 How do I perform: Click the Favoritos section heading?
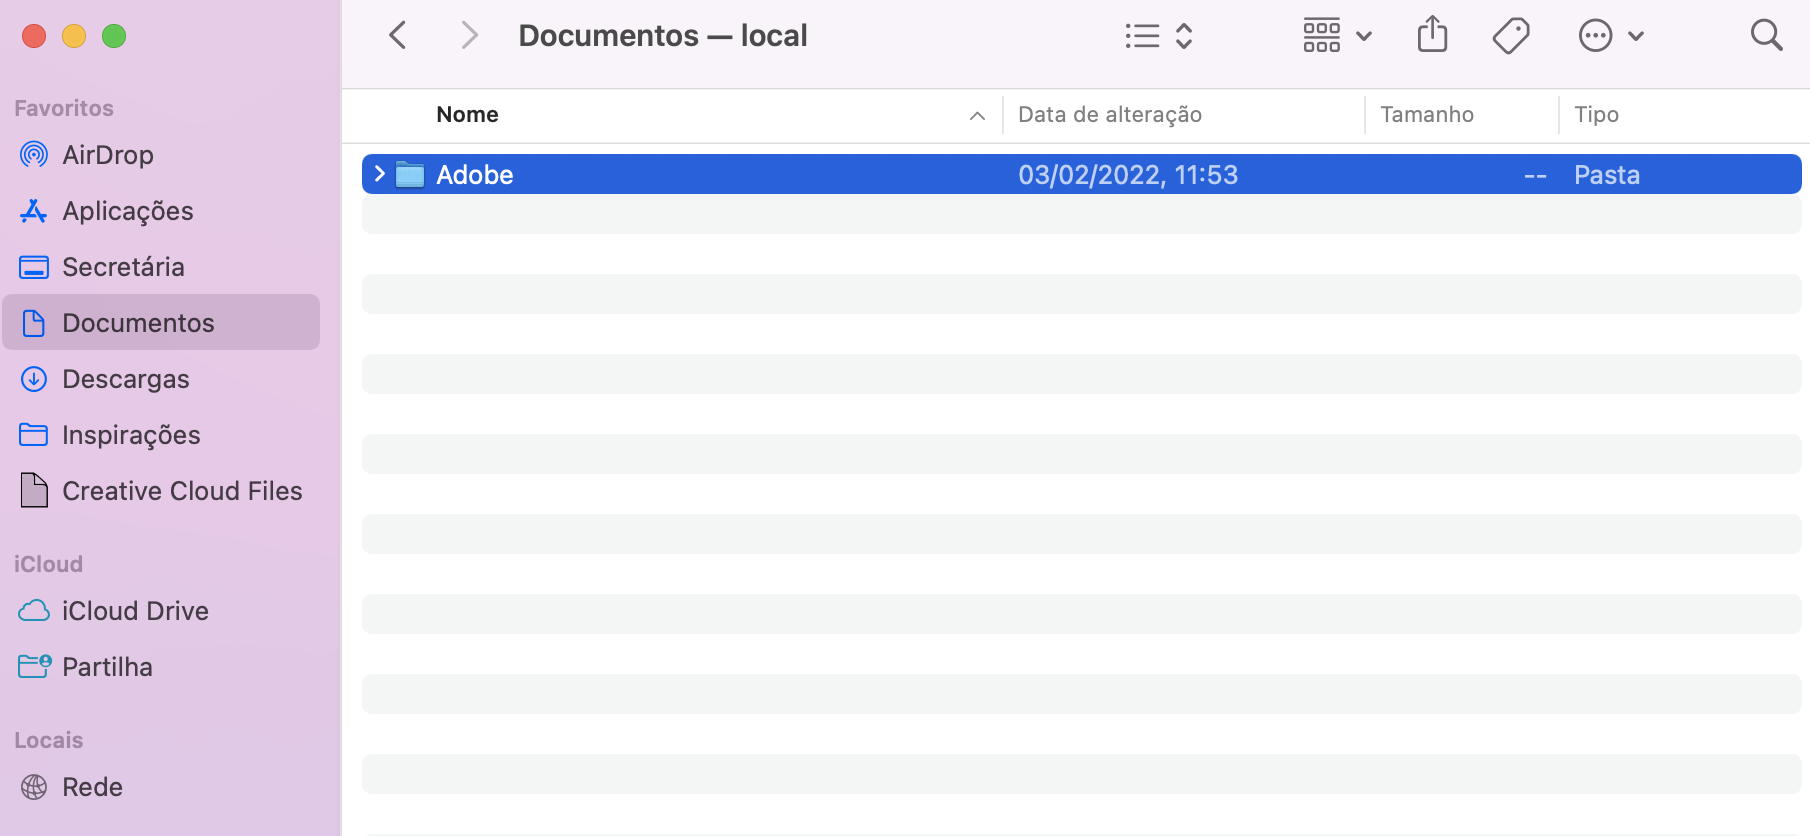click(x=64, y=108)
